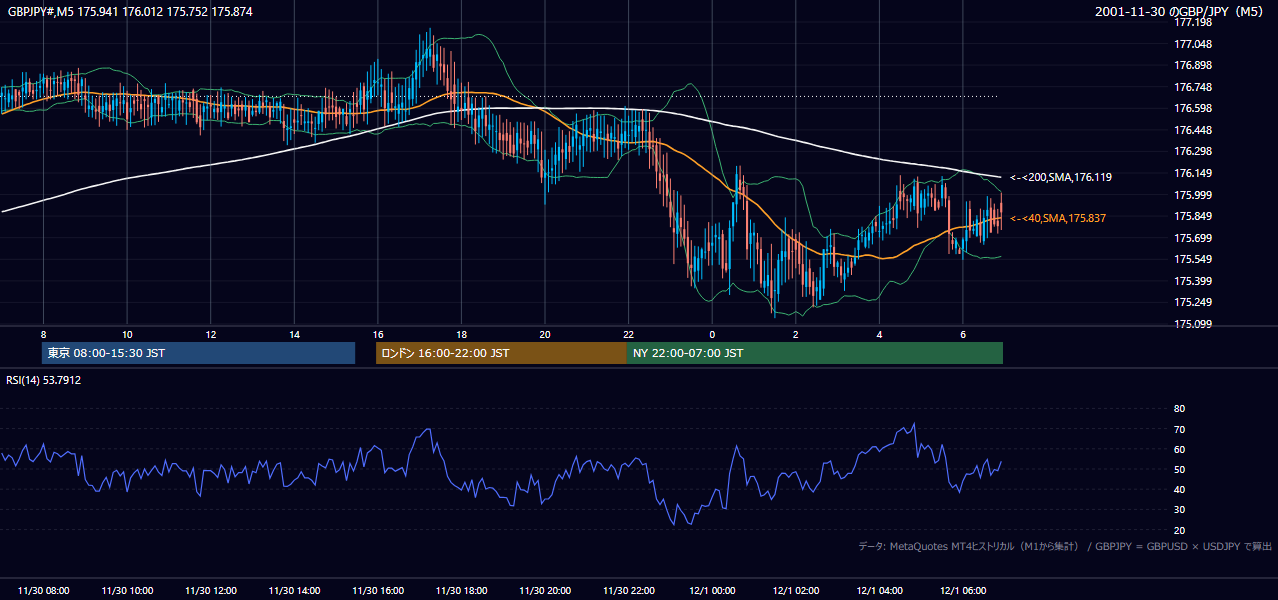1278x600 pixels.
Task: Click the 11/30 20:00 bottom time label
Action: coord(545,591)
